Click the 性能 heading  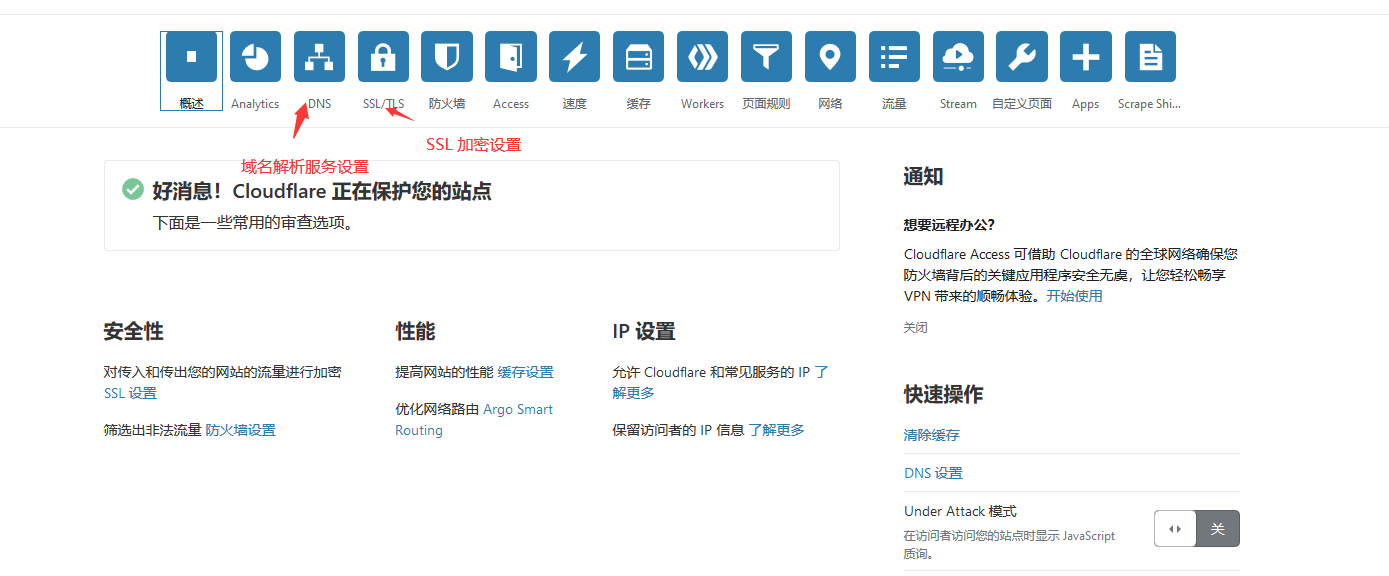[x=416, y=331]
